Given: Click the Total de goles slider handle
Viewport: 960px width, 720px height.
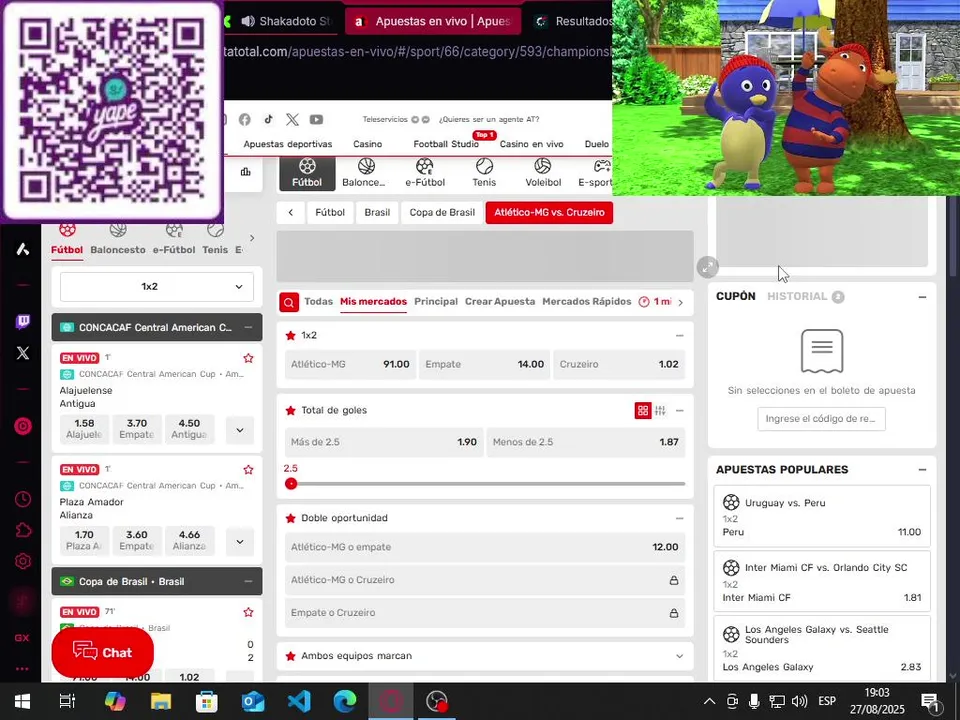Looking at the screenshot, I should (x=291, y=484).
